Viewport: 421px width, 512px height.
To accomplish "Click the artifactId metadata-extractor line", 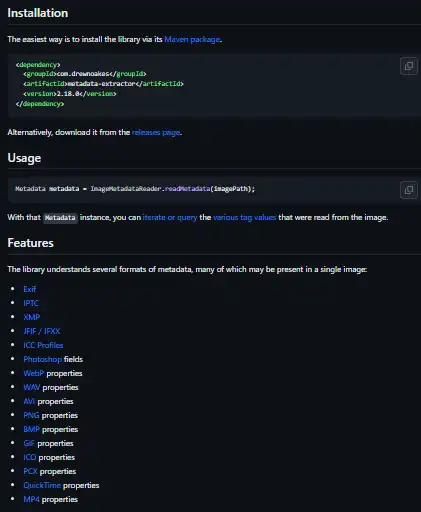I will (x=103, y=84).
